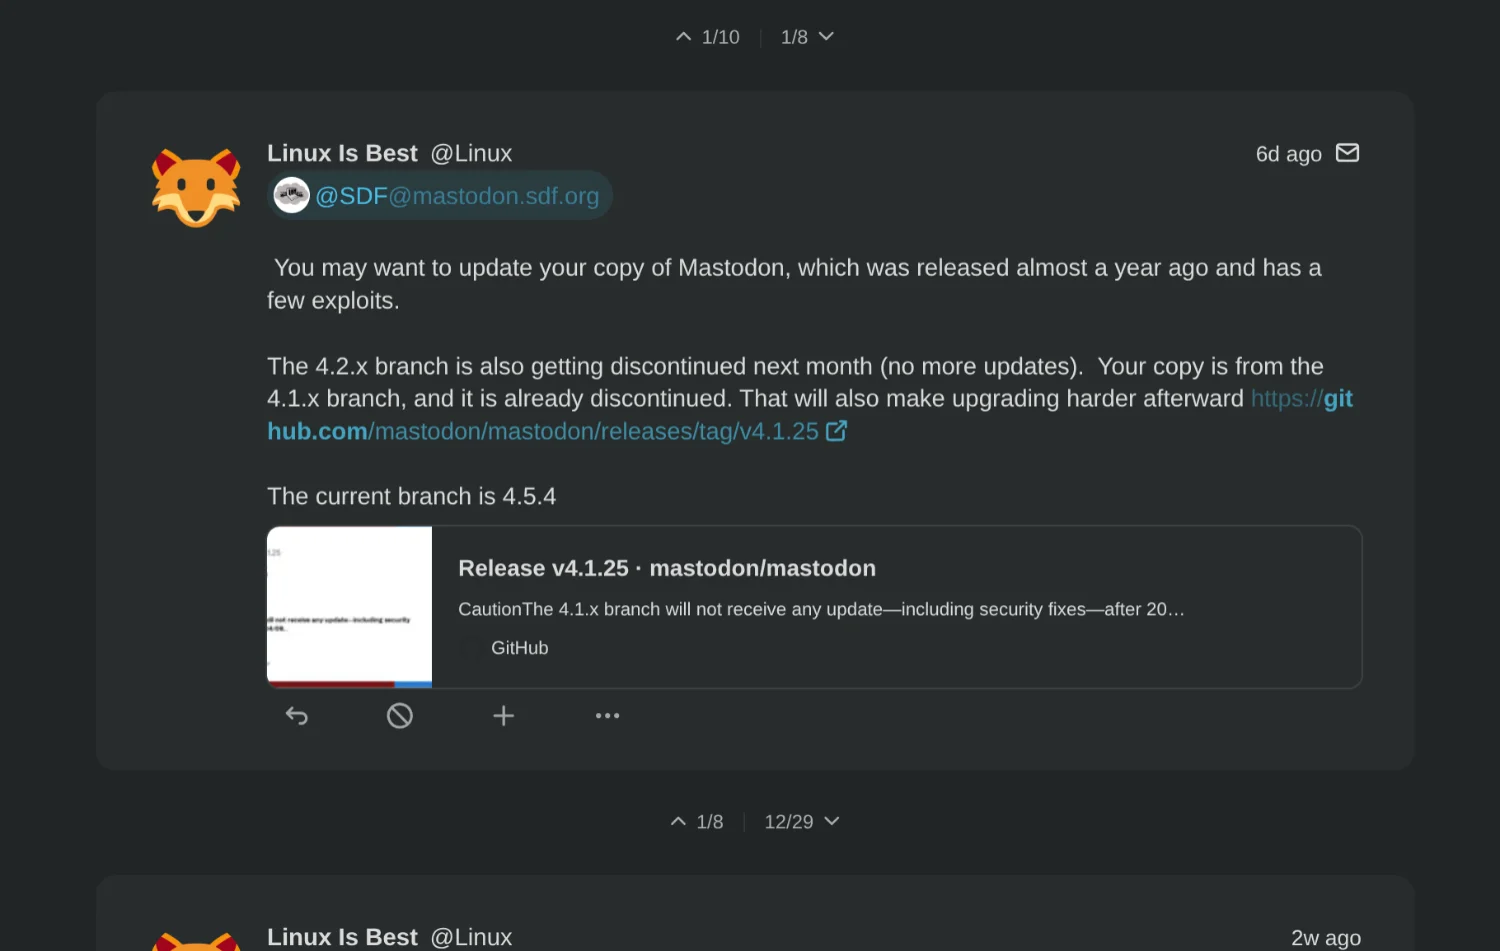Image resolution: width=1500 pixels, height=951 pixels.
Task: Click the circle-slash icon under the post
Action: (400, 716)
